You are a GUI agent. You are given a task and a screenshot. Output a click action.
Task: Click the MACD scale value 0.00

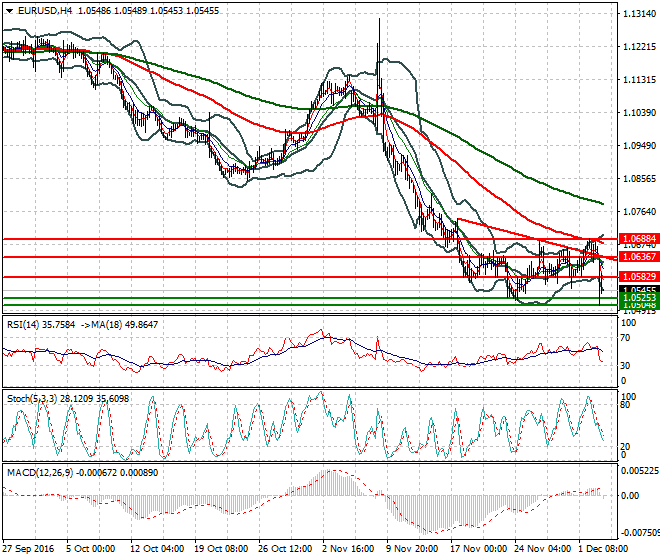tap(630, 496)
